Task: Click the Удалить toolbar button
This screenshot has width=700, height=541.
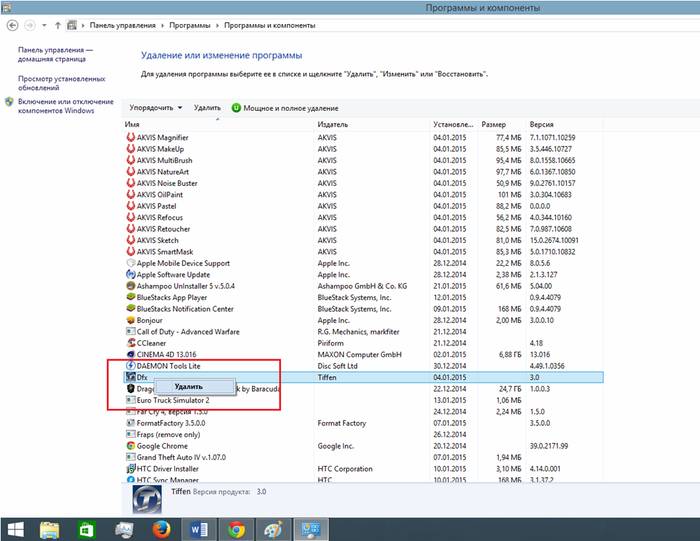Action: coord(207,107)
